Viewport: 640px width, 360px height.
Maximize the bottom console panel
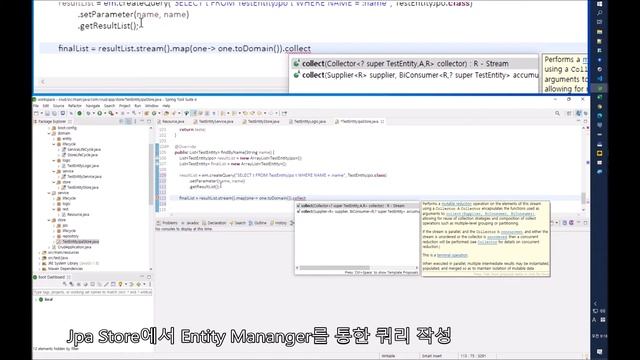[585, 223]
